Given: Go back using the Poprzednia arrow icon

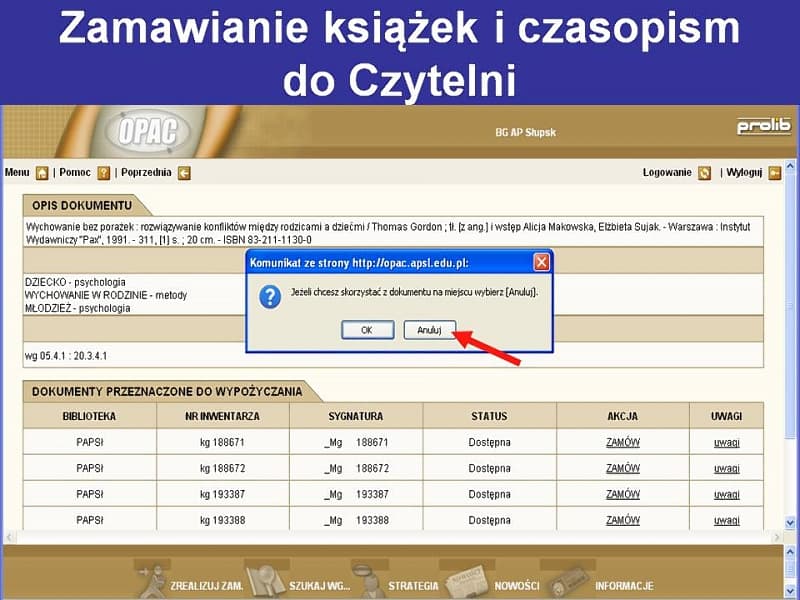Looking at the screenshot, I should 183,173.
